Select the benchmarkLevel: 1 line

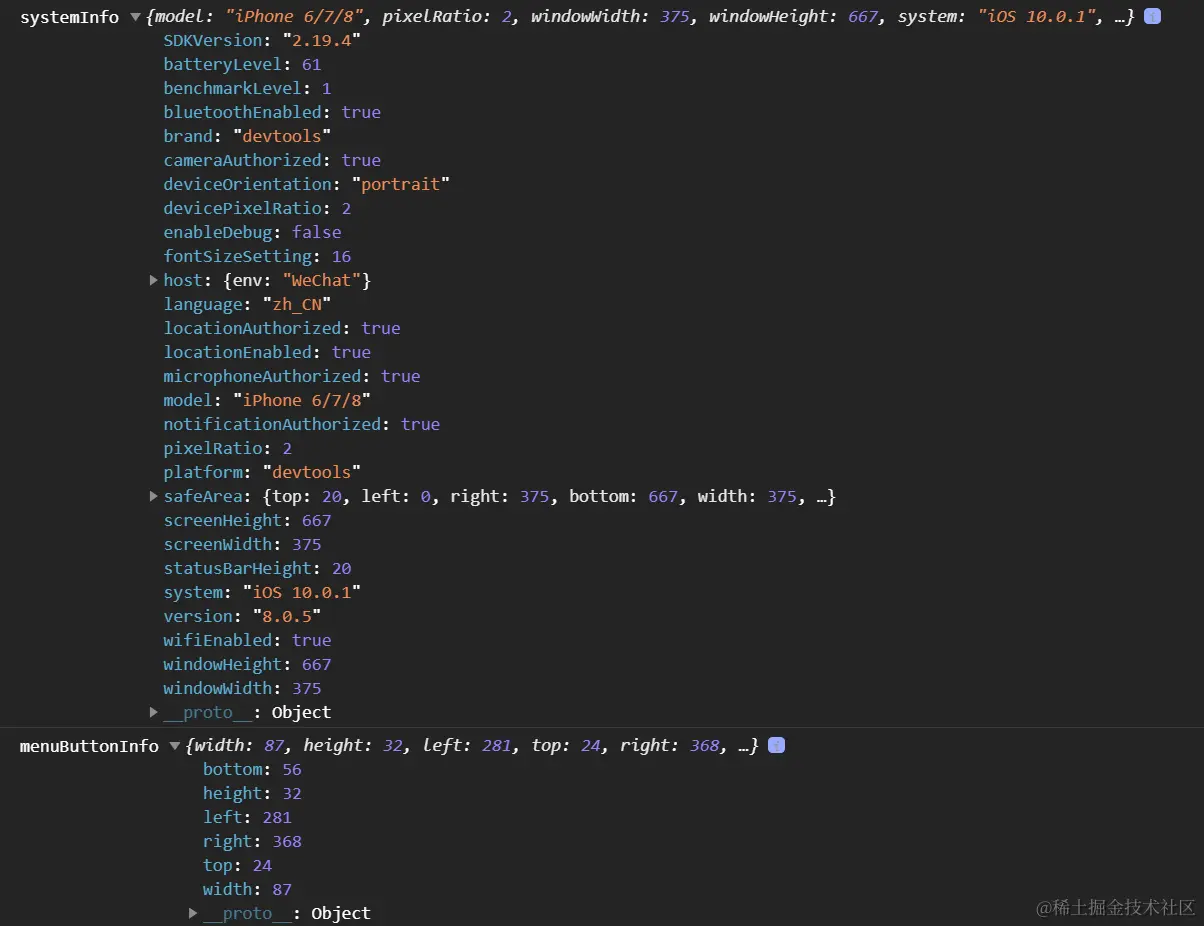247,88
